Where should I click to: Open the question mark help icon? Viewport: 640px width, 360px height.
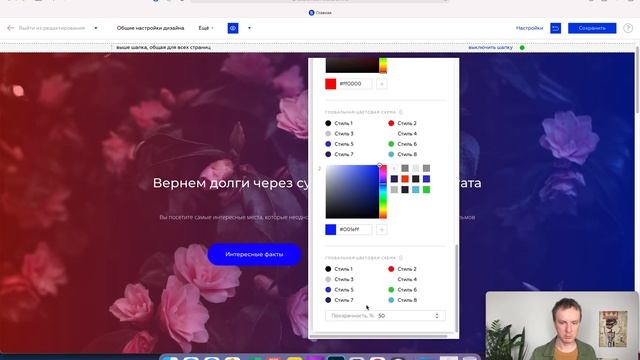pyautogui.click(x=628, y=28)
